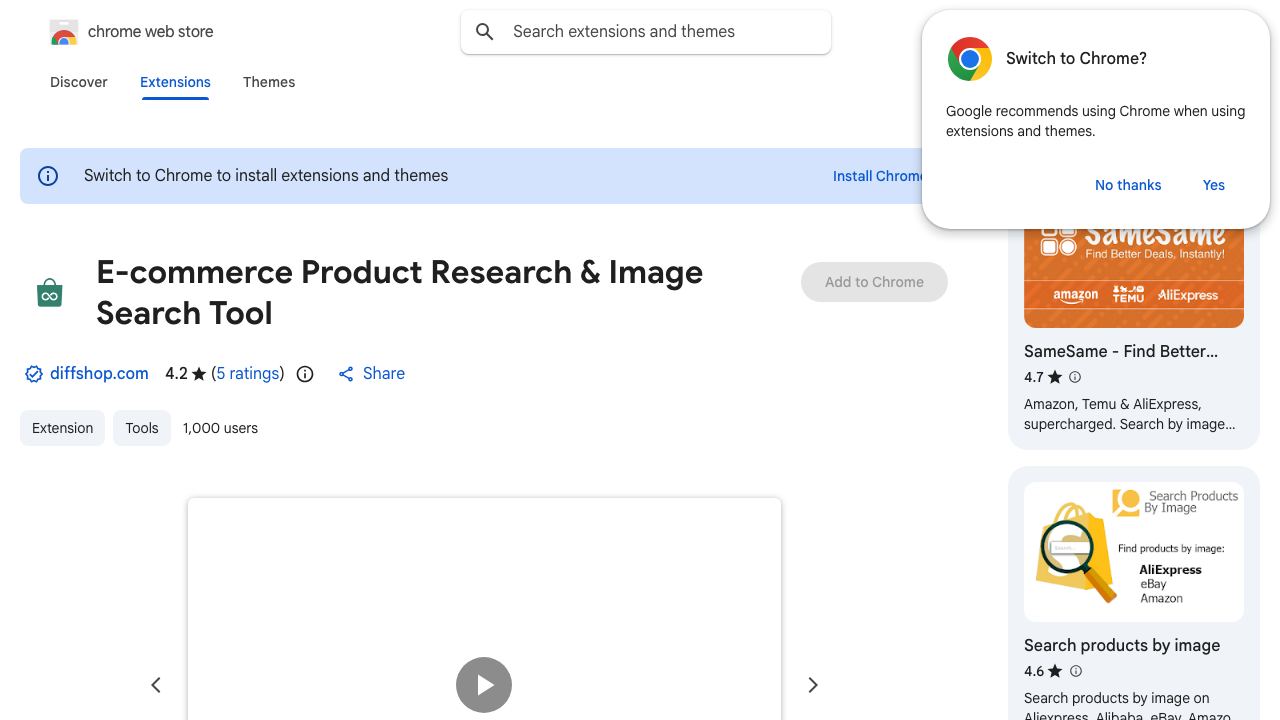The width and height of the screenshot is (1280, 720).
Task: Play the extension preview video
Action: 484,685
